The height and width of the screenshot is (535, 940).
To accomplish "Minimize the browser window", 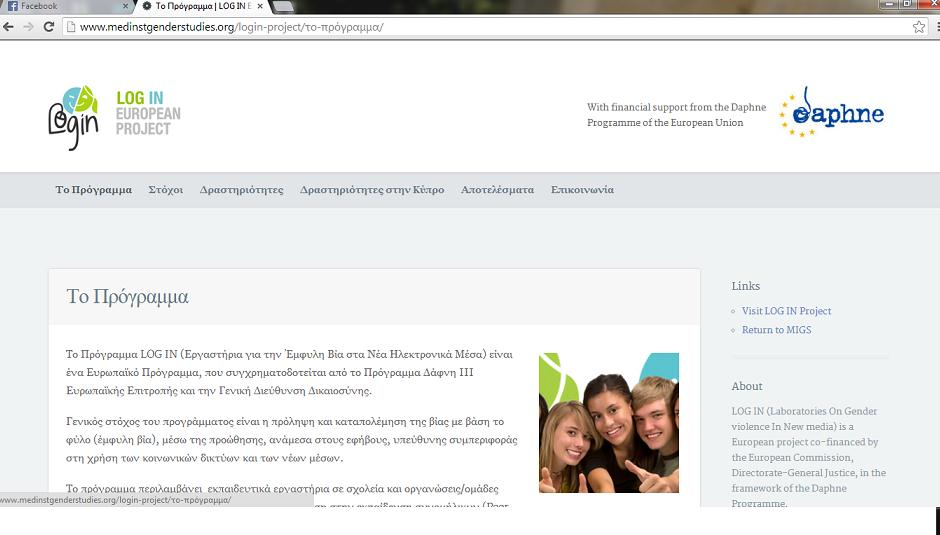I will 889,4.
